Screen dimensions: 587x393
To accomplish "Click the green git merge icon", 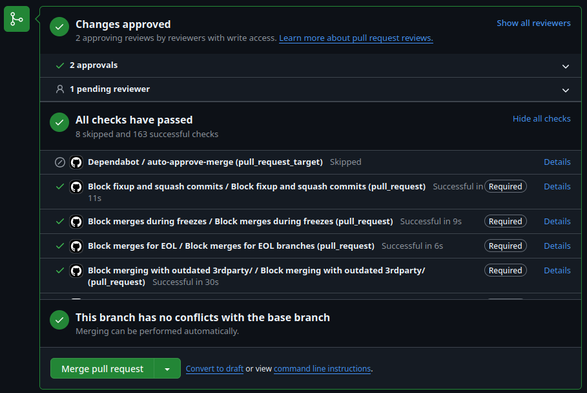I will click(16, 19).
